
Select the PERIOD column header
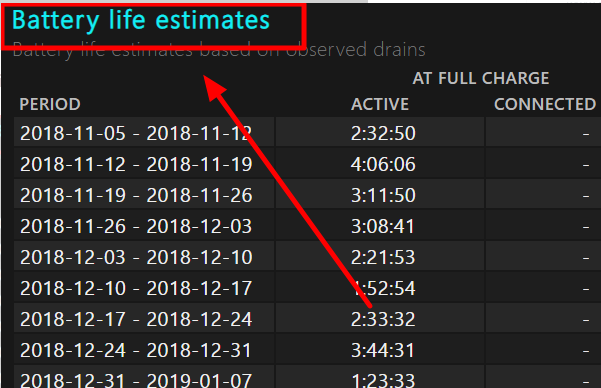click(x=50, y=104)
